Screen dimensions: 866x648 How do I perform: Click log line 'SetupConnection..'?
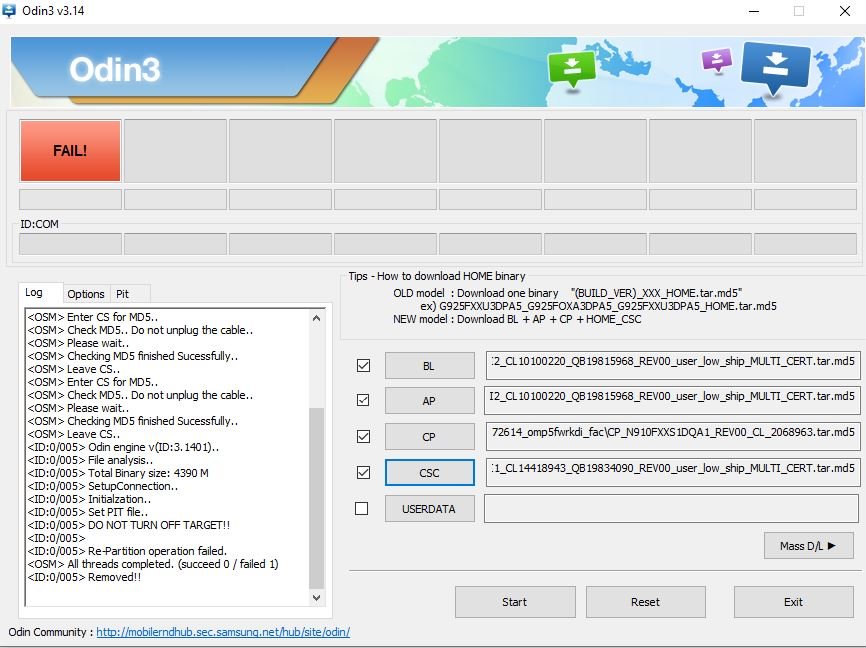click(x=103, y=486)
